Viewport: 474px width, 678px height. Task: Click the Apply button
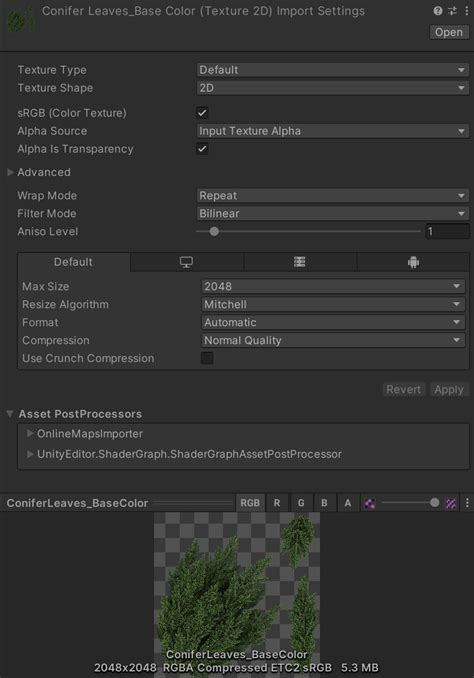[449, 390]
